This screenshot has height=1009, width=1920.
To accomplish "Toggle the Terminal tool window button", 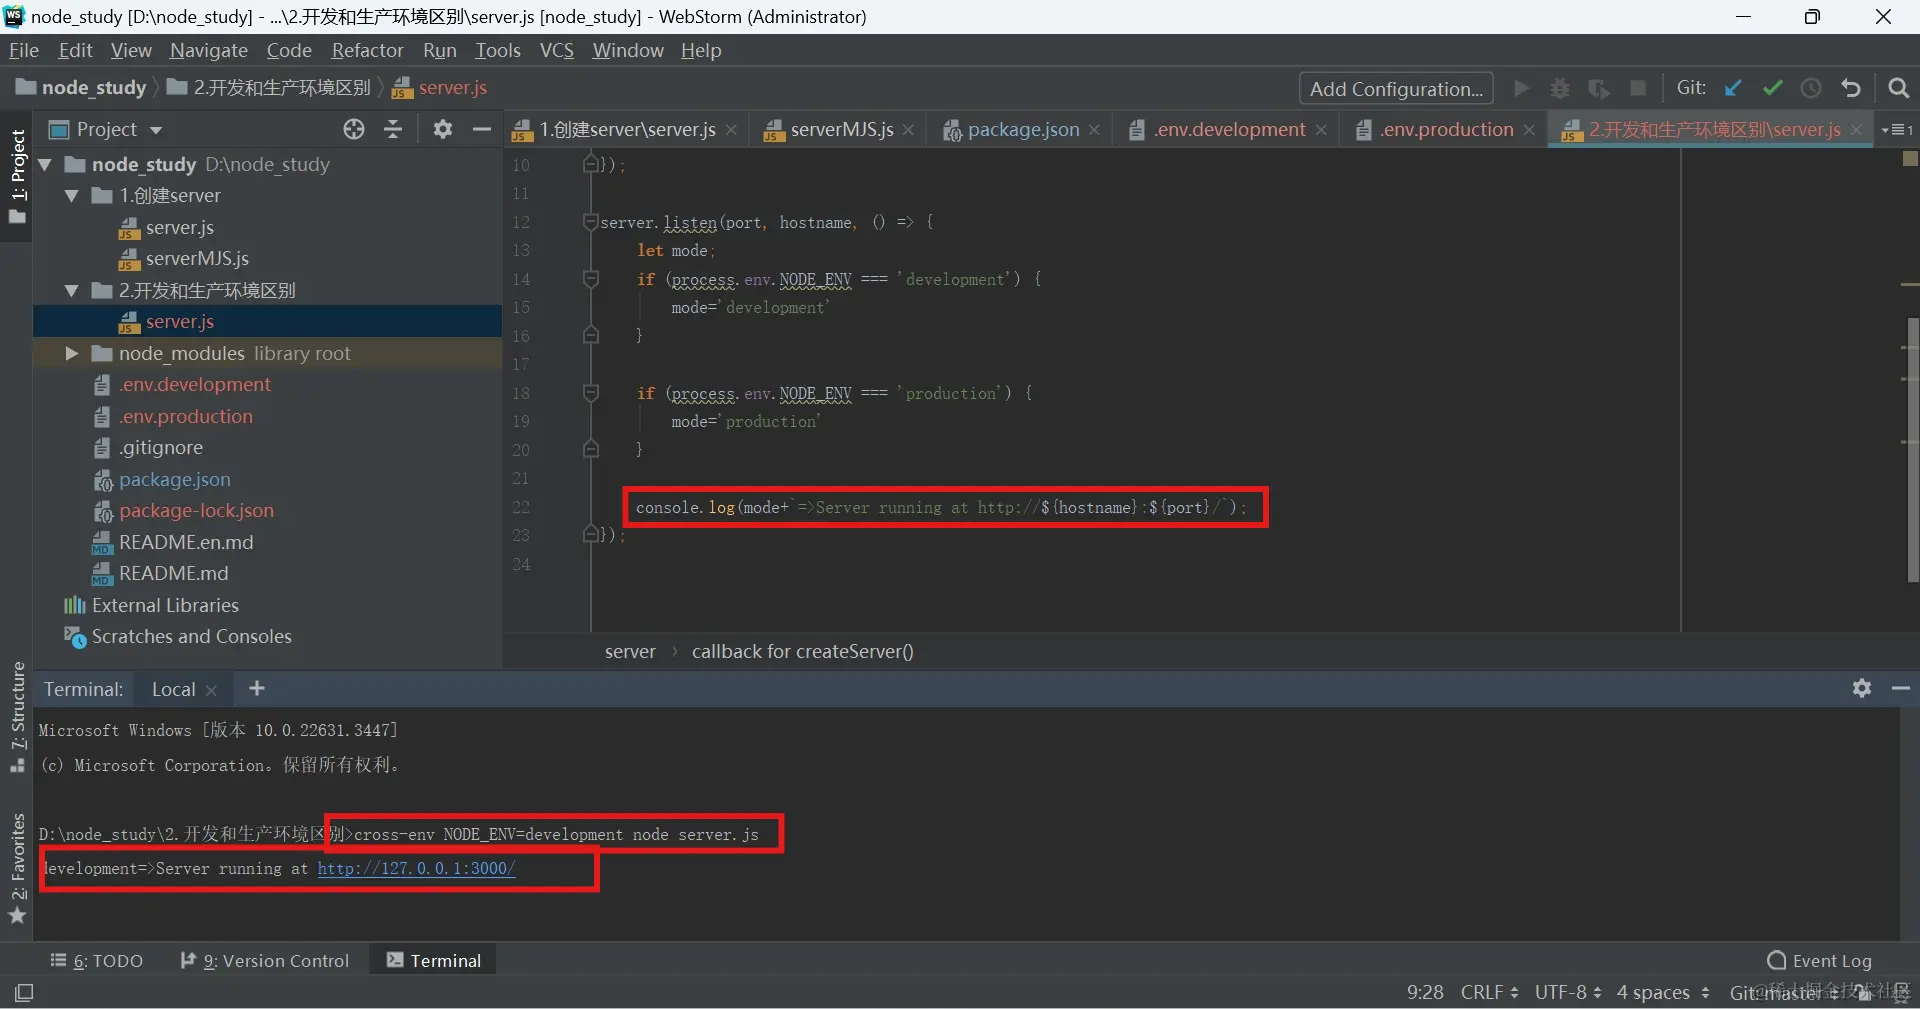I will click(x=434, y=961).
